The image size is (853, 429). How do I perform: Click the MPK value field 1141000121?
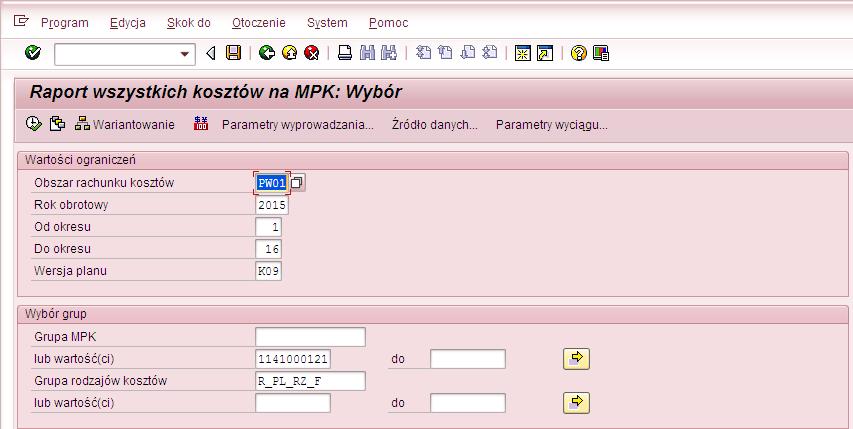pos(293,359)
